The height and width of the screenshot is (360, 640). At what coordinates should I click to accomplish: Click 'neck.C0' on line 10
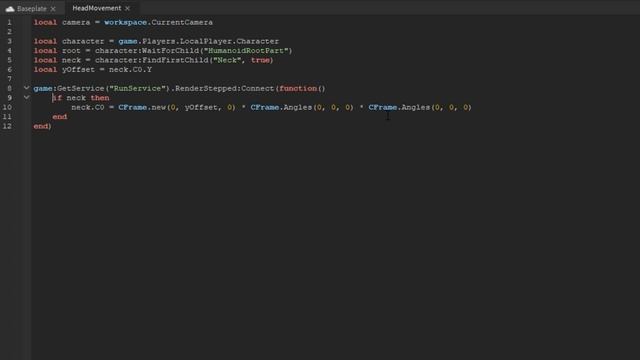click(x=88, y=107)
